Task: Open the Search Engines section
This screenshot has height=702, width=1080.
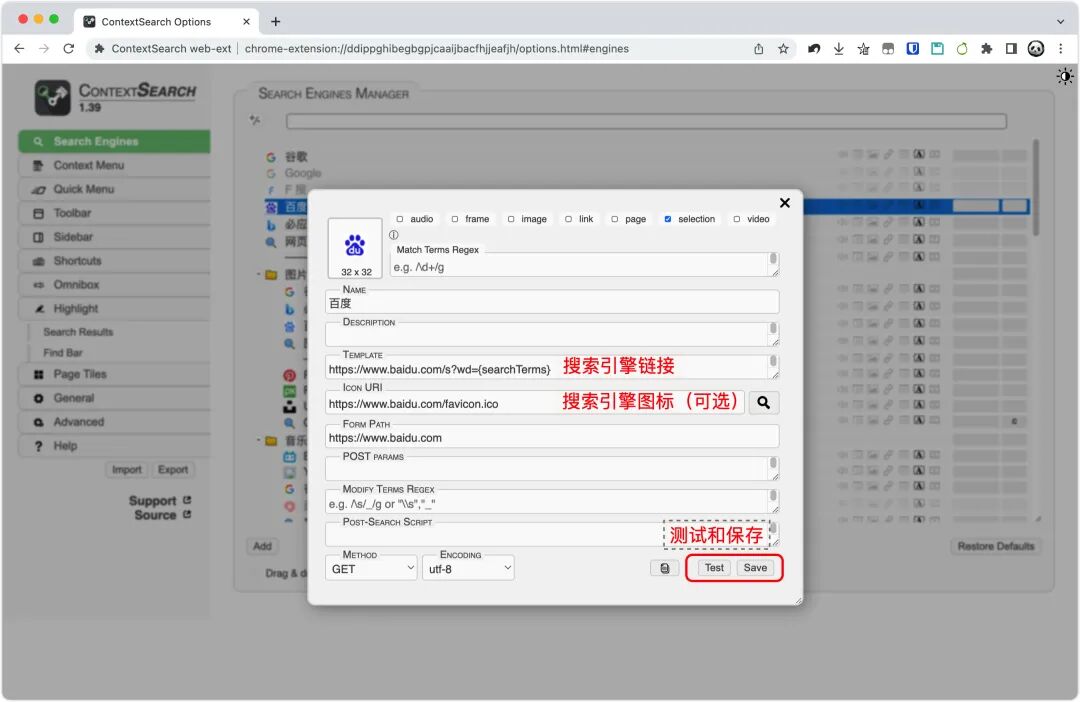Action: click(x=114, y=141)
